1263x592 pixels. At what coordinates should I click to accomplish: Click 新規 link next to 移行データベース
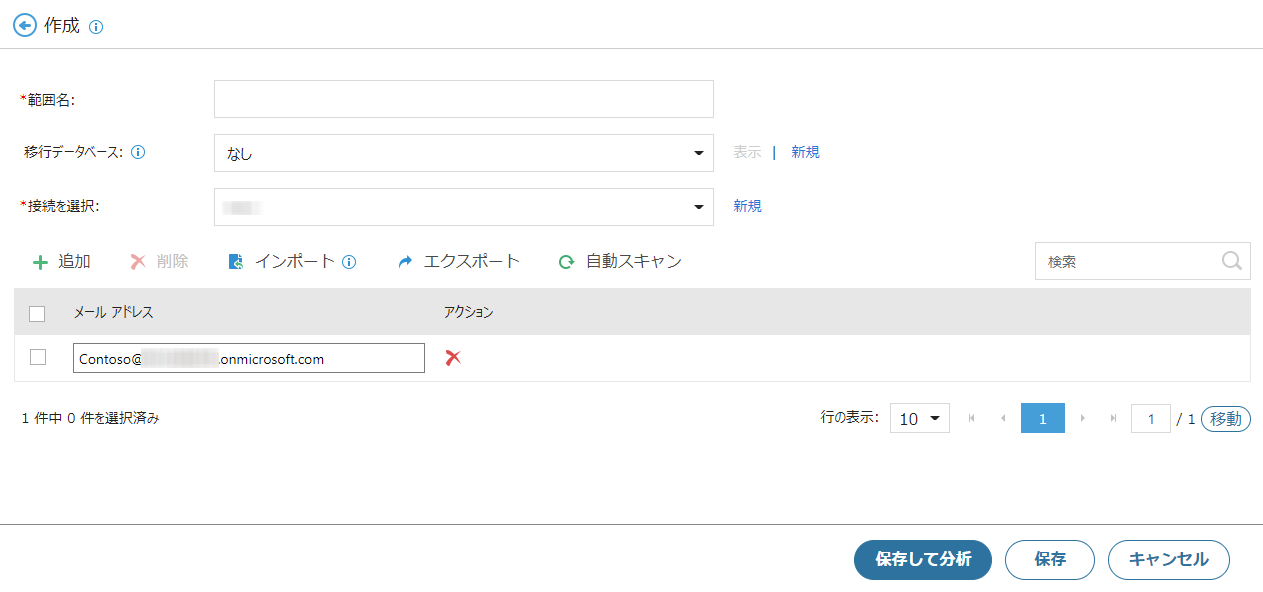805,152
